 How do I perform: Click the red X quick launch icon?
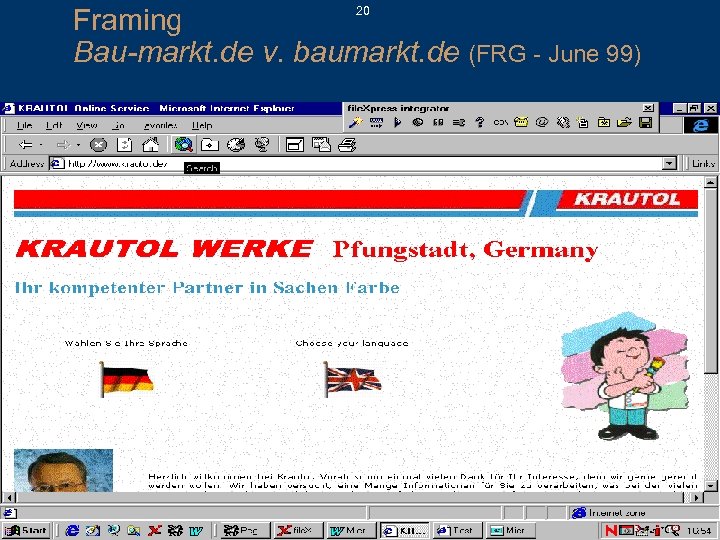point(154,531)
